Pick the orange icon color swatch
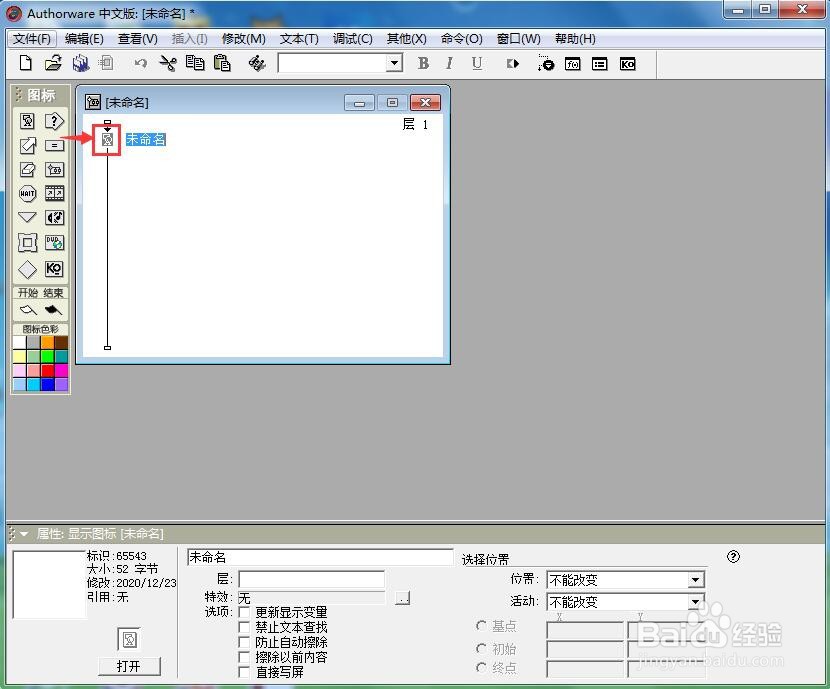 47,342
